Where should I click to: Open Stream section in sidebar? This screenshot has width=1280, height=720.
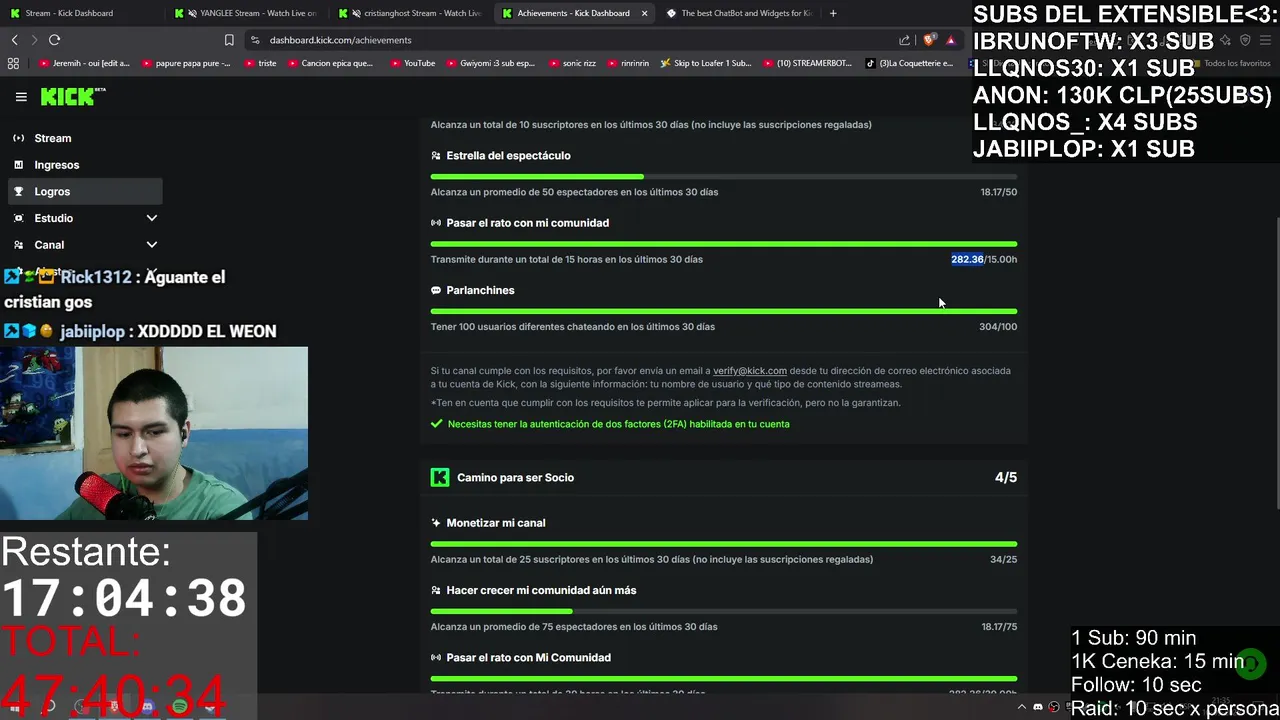(85, 138)
